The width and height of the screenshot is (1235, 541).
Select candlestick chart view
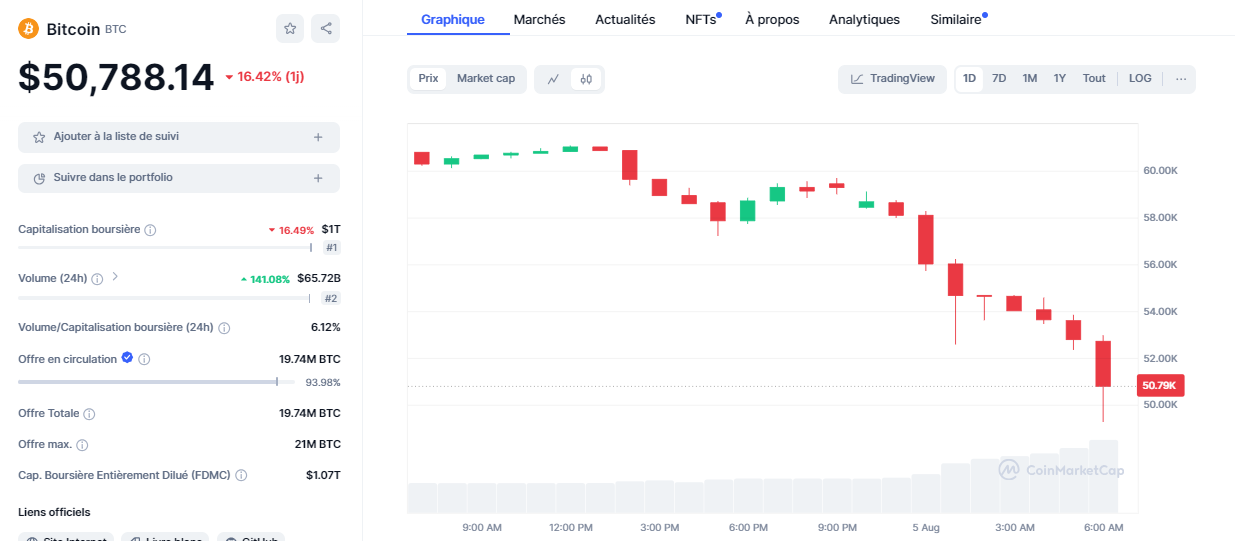[587, 79]
